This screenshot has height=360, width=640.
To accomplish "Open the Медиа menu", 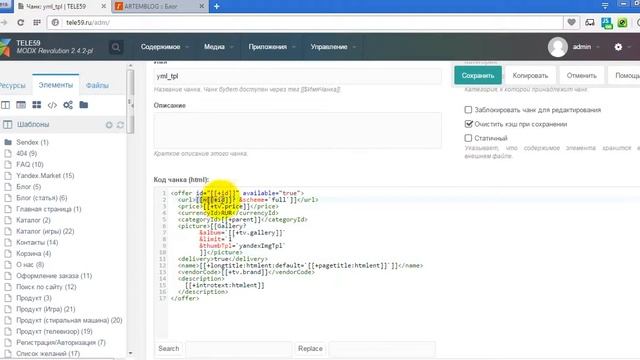I will (x=218, y=47).
